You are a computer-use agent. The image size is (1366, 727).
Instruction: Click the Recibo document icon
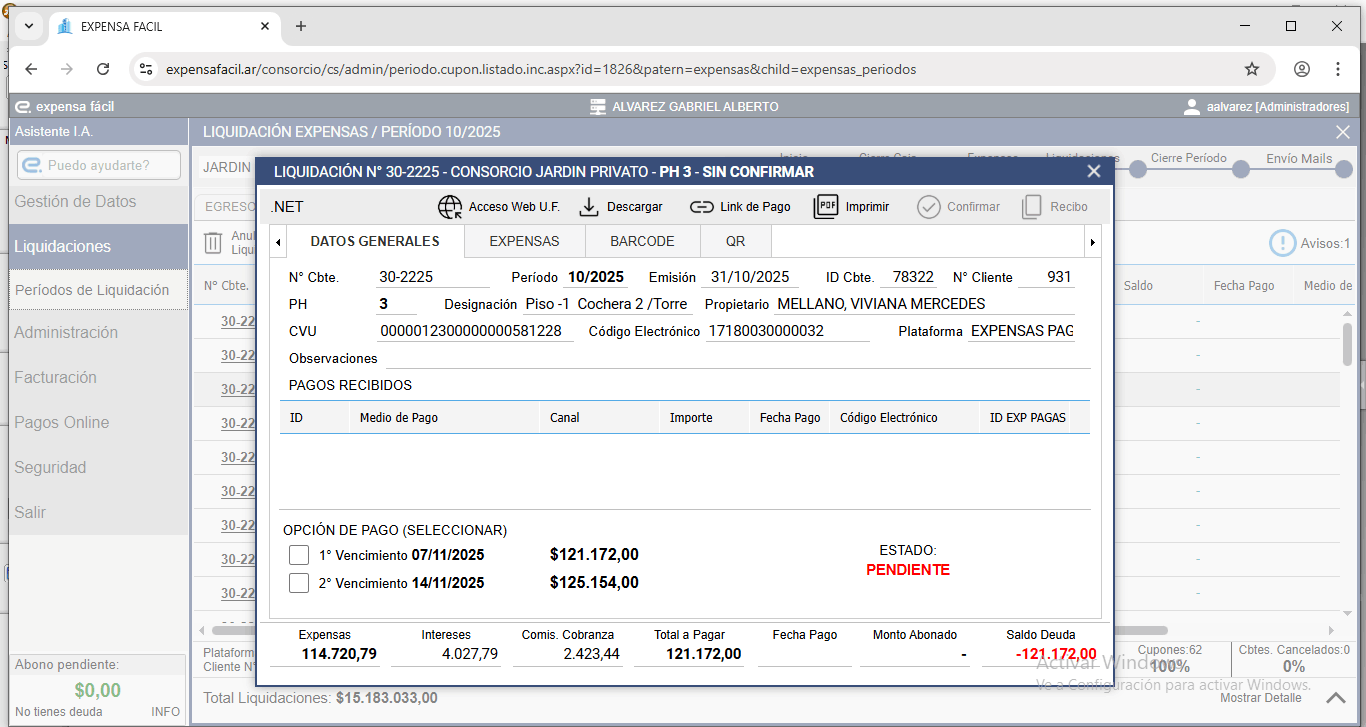1032,207
